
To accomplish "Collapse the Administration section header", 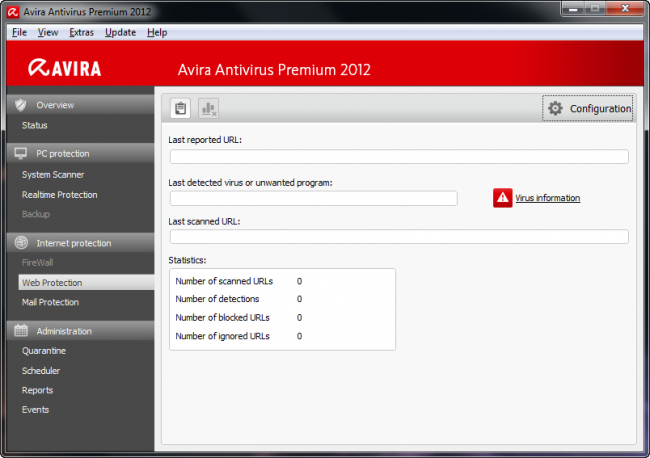I will [x=80, y=331].
